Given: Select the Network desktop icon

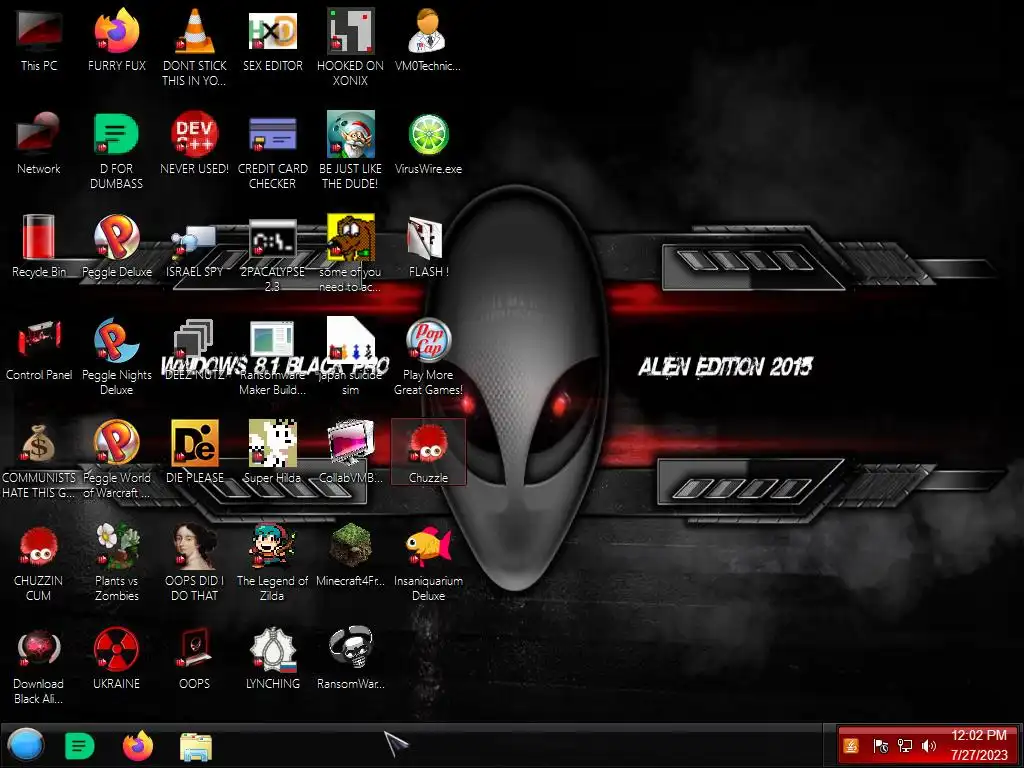Looking at the screenshot, I should tap(39, 142).
